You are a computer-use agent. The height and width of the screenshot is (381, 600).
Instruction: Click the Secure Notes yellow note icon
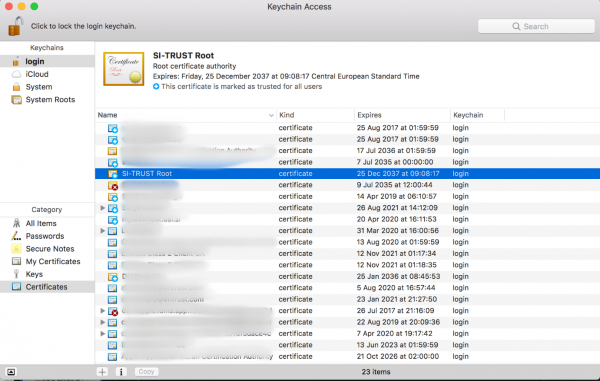point(16,249)
